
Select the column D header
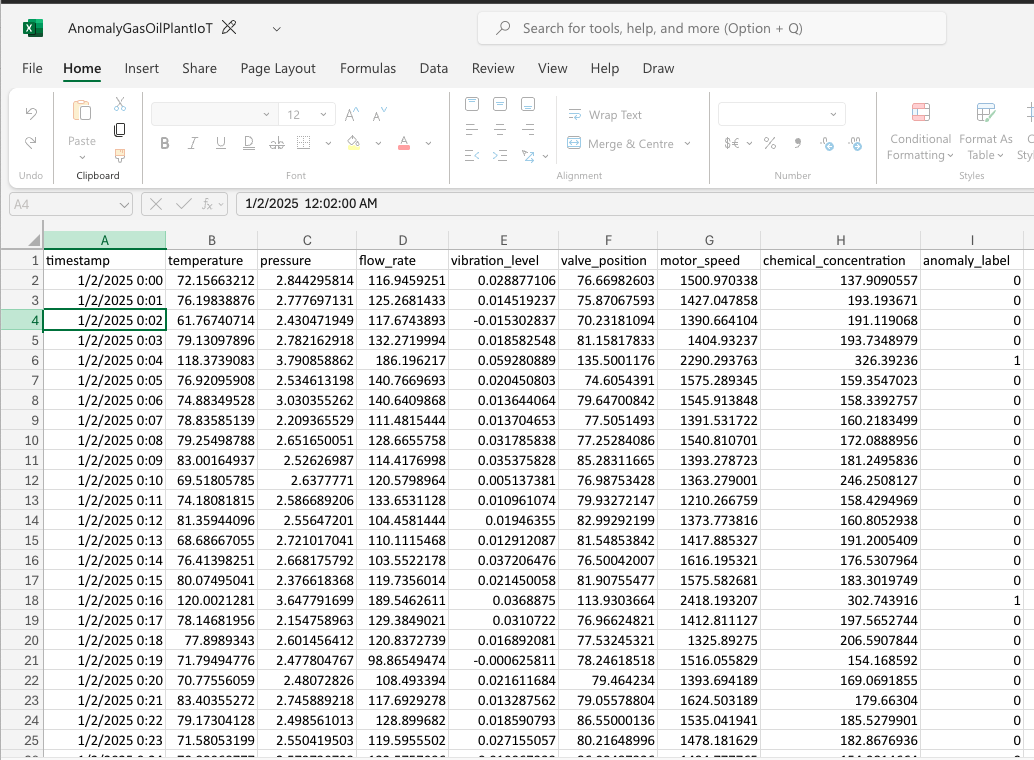pyautogui.click(x=402, y=240)
